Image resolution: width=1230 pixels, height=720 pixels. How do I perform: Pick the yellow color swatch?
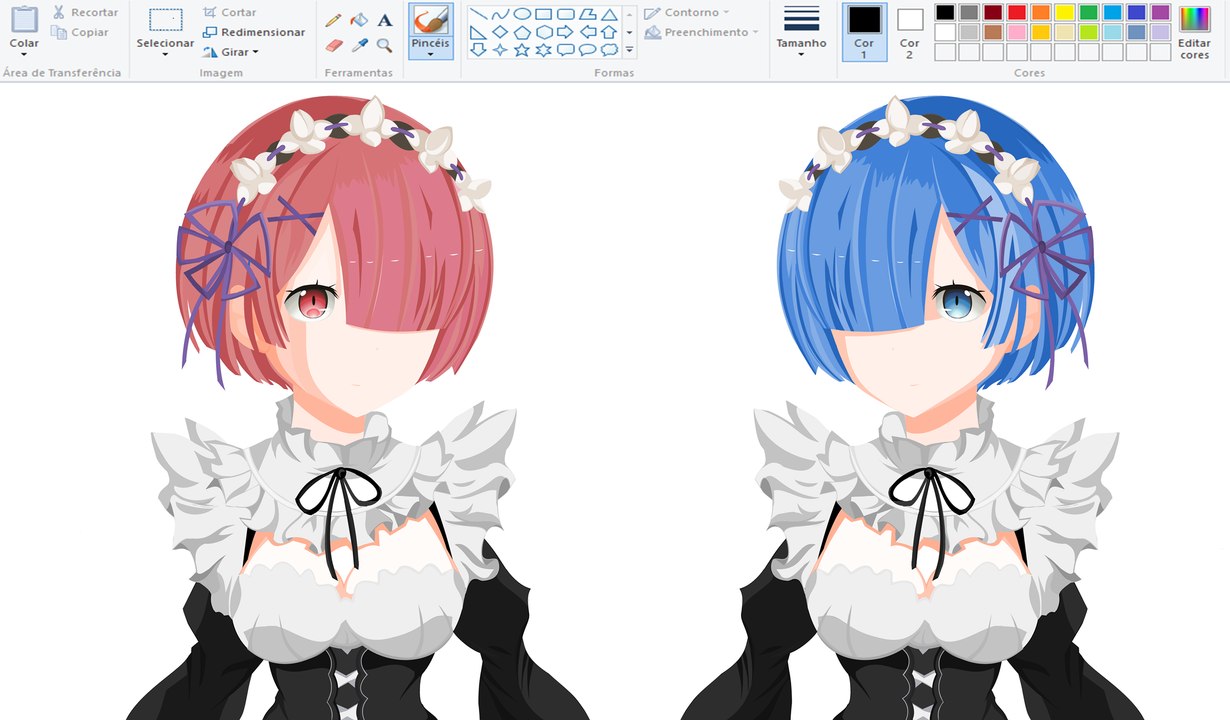[1065, 13]
